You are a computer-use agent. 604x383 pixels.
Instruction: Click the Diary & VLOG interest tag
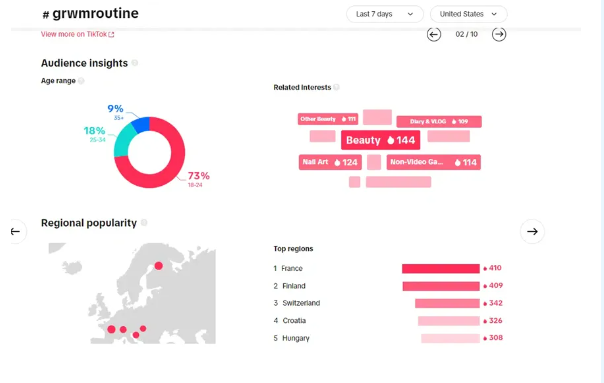(439, 121)
